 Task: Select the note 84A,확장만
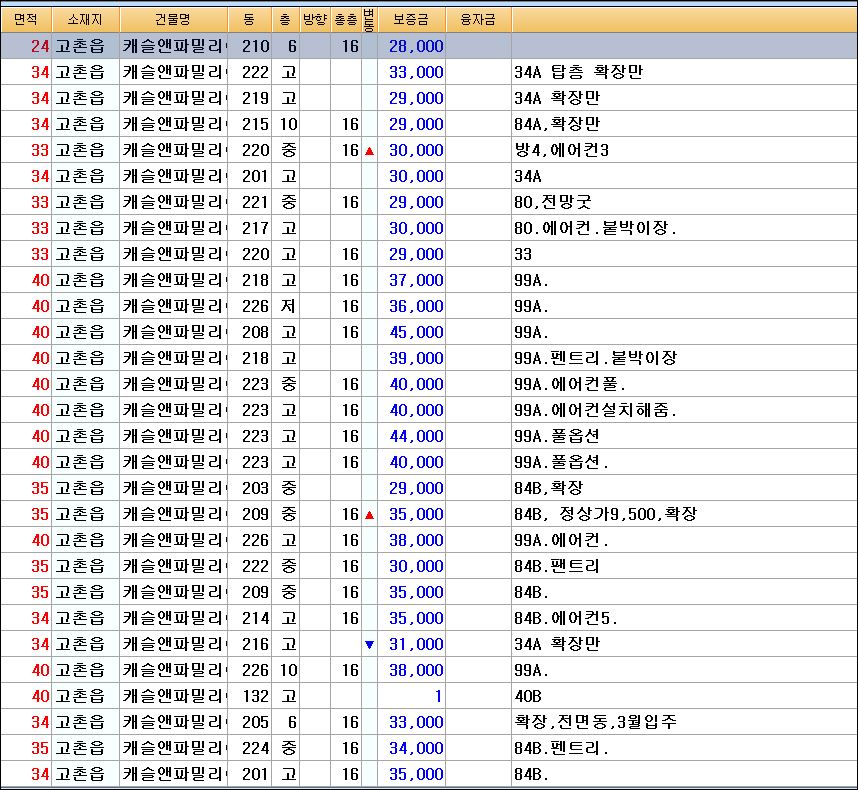point(556,124)
